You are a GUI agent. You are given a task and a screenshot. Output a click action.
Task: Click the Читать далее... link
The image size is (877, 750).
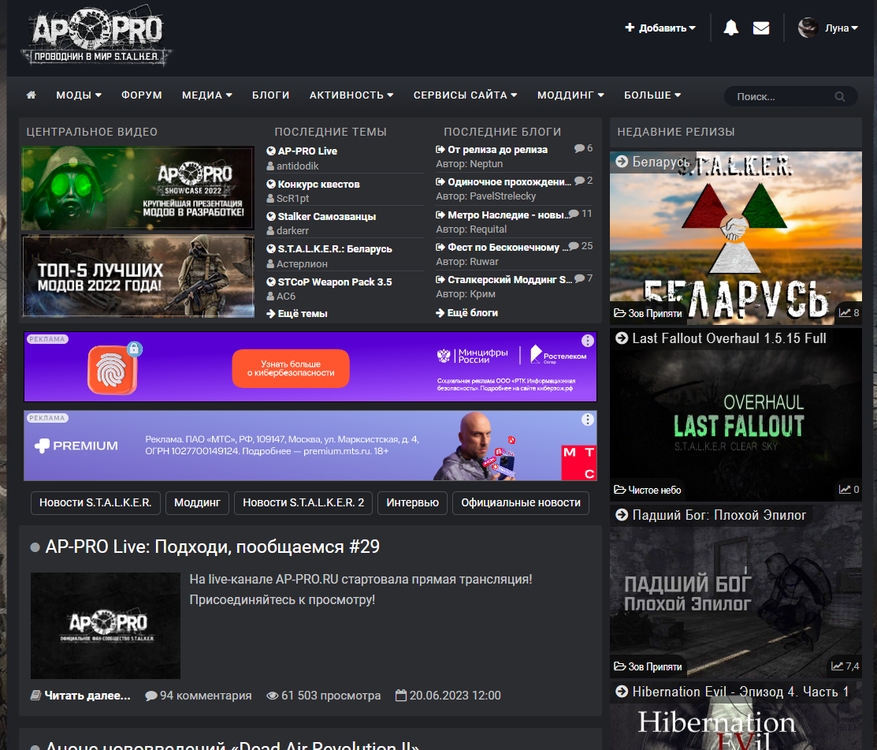87,696
